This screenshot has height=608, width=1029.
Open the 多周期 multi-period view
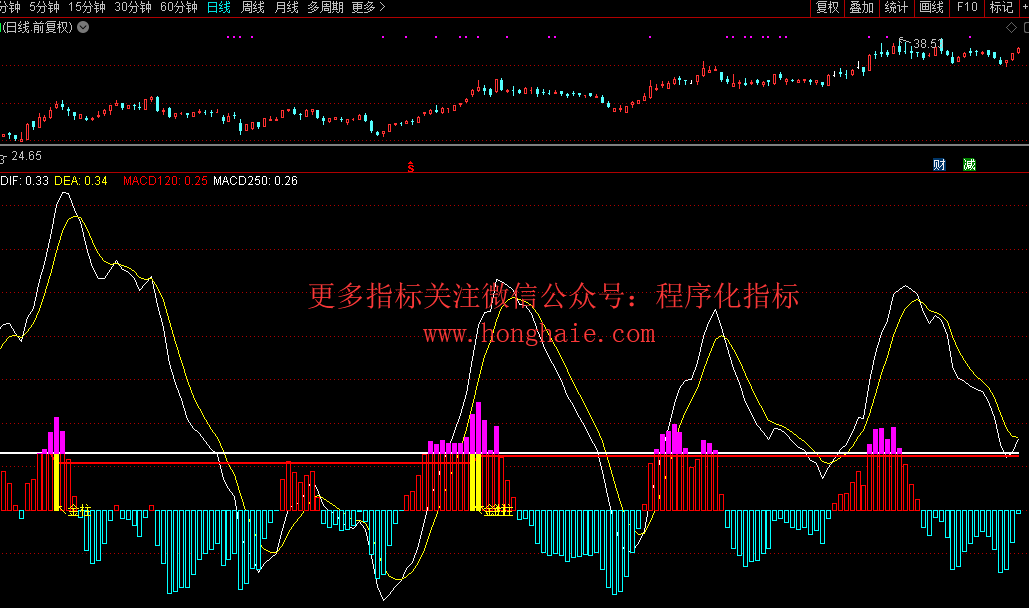(x=325, y=8)
